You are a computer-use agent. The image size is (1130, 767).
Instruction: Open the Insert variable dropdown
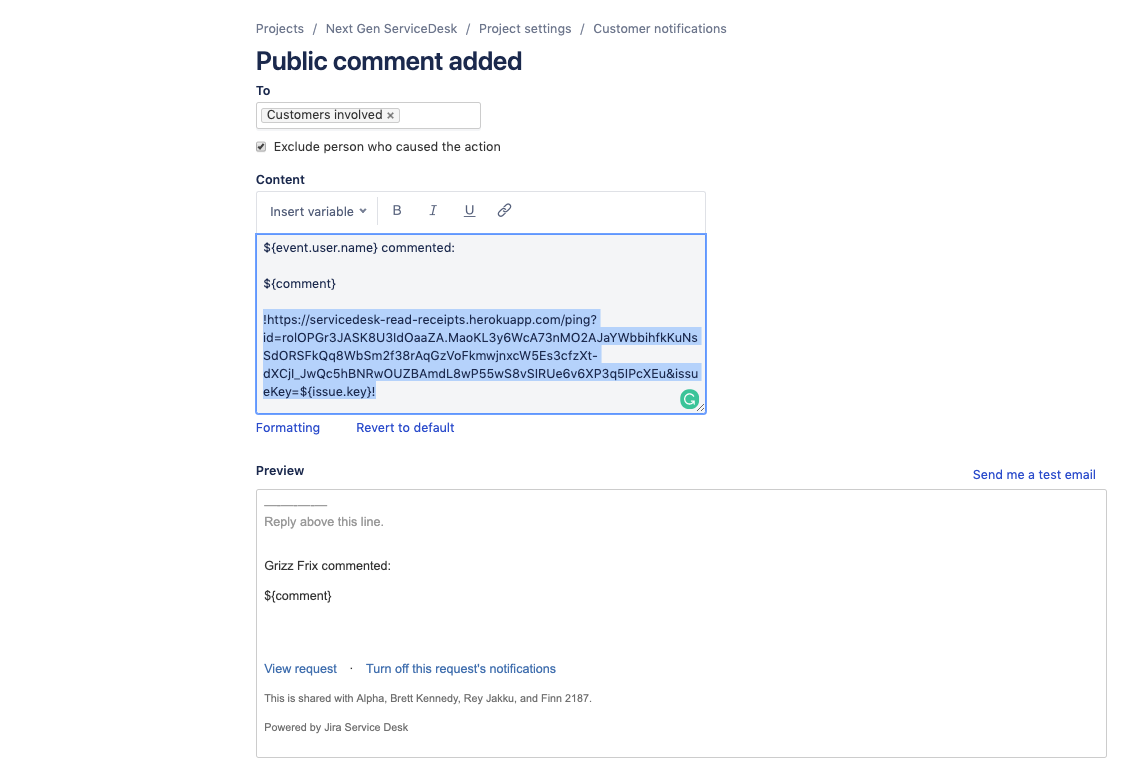[x=318, y=212]
